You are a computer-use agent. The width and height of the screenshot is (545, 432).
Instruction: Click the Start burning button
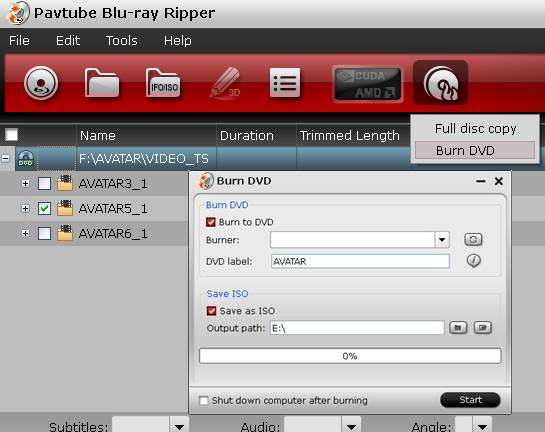pyautogui.click(x=470, y=400)
